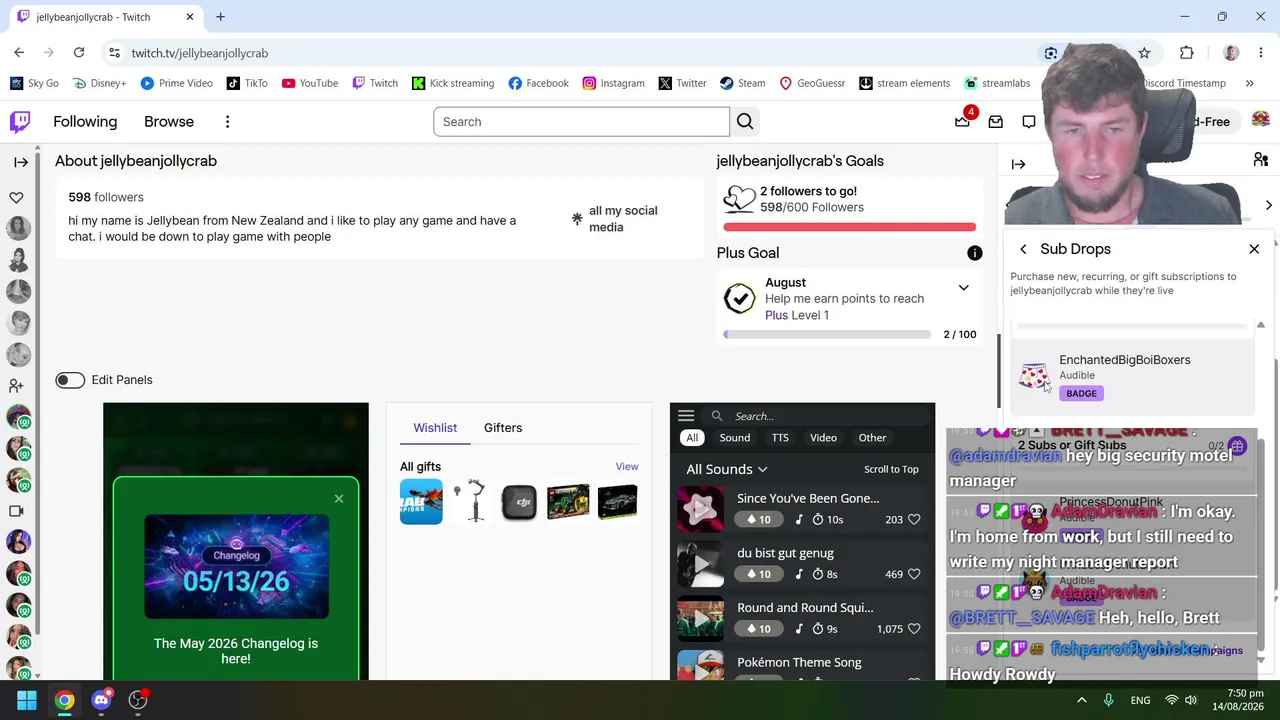The width and height of the screenshot is (1280, 720).
Task: Open the All Sounds dropdown
Action: pyautogui.click(x=727, y=469)
